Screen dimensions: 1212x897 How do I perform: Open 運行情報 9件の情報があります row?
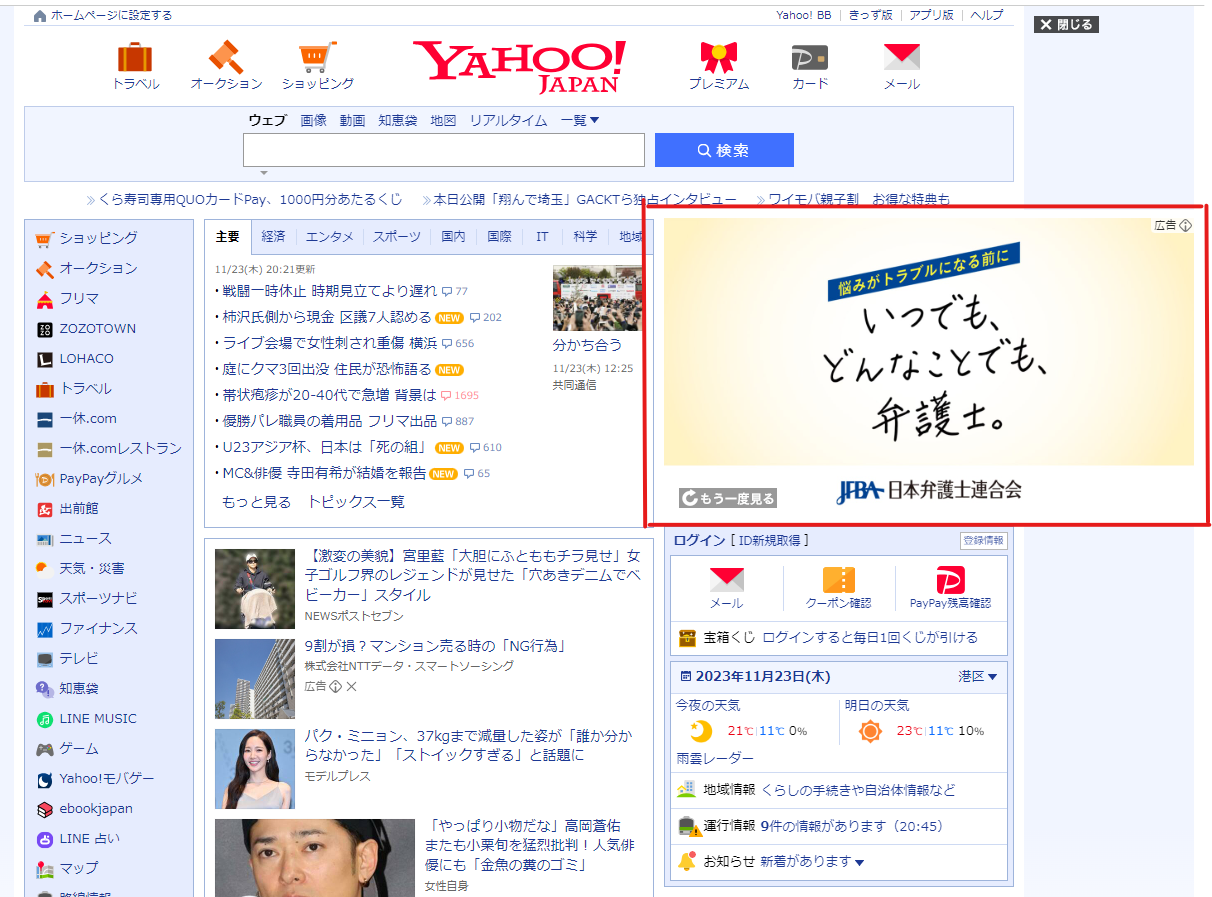pos(838,826)
